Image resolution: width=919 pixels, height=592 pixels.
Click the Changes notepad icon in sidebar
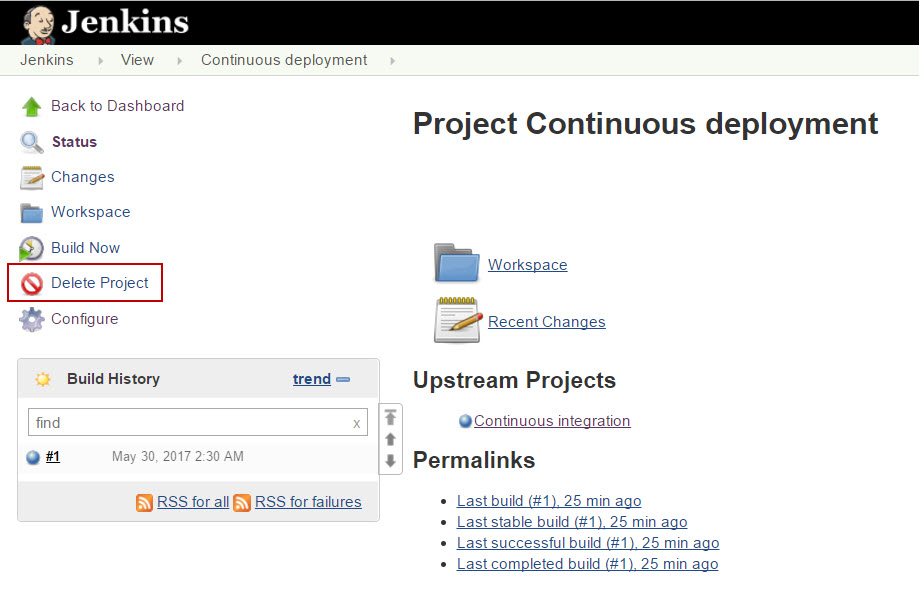coord(32,177)
